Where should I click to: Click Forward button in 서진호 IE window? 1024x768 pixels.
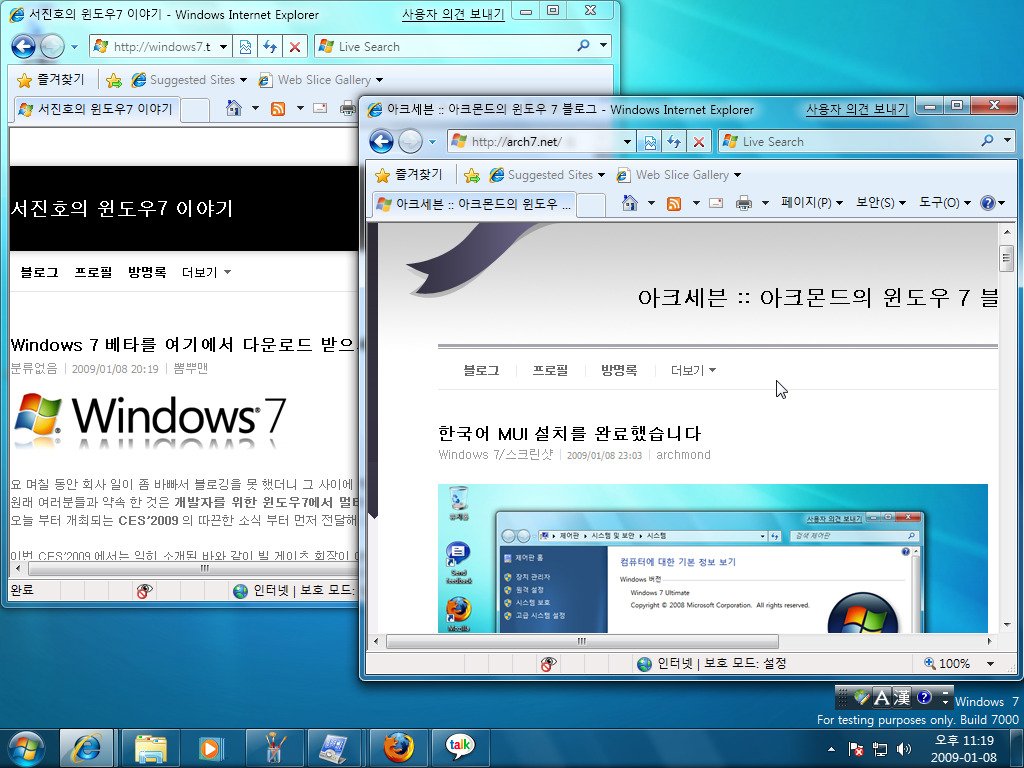(x=52, y=46)
